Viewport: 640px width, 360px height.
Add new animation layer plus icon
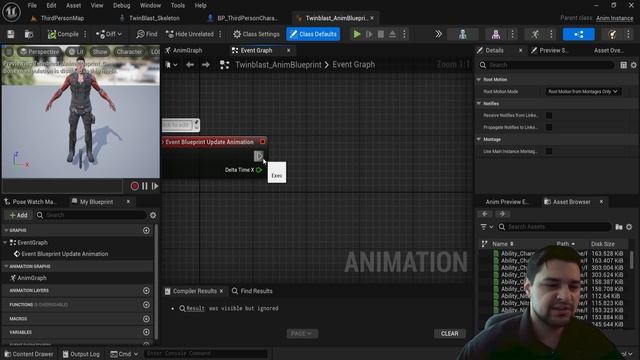point(146,291)
